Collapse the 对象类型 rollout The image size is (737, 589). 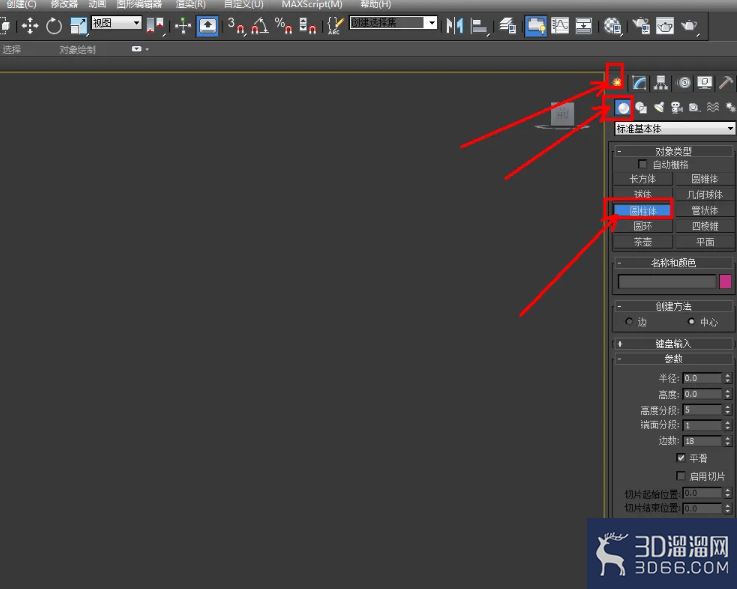pos(673,151)
